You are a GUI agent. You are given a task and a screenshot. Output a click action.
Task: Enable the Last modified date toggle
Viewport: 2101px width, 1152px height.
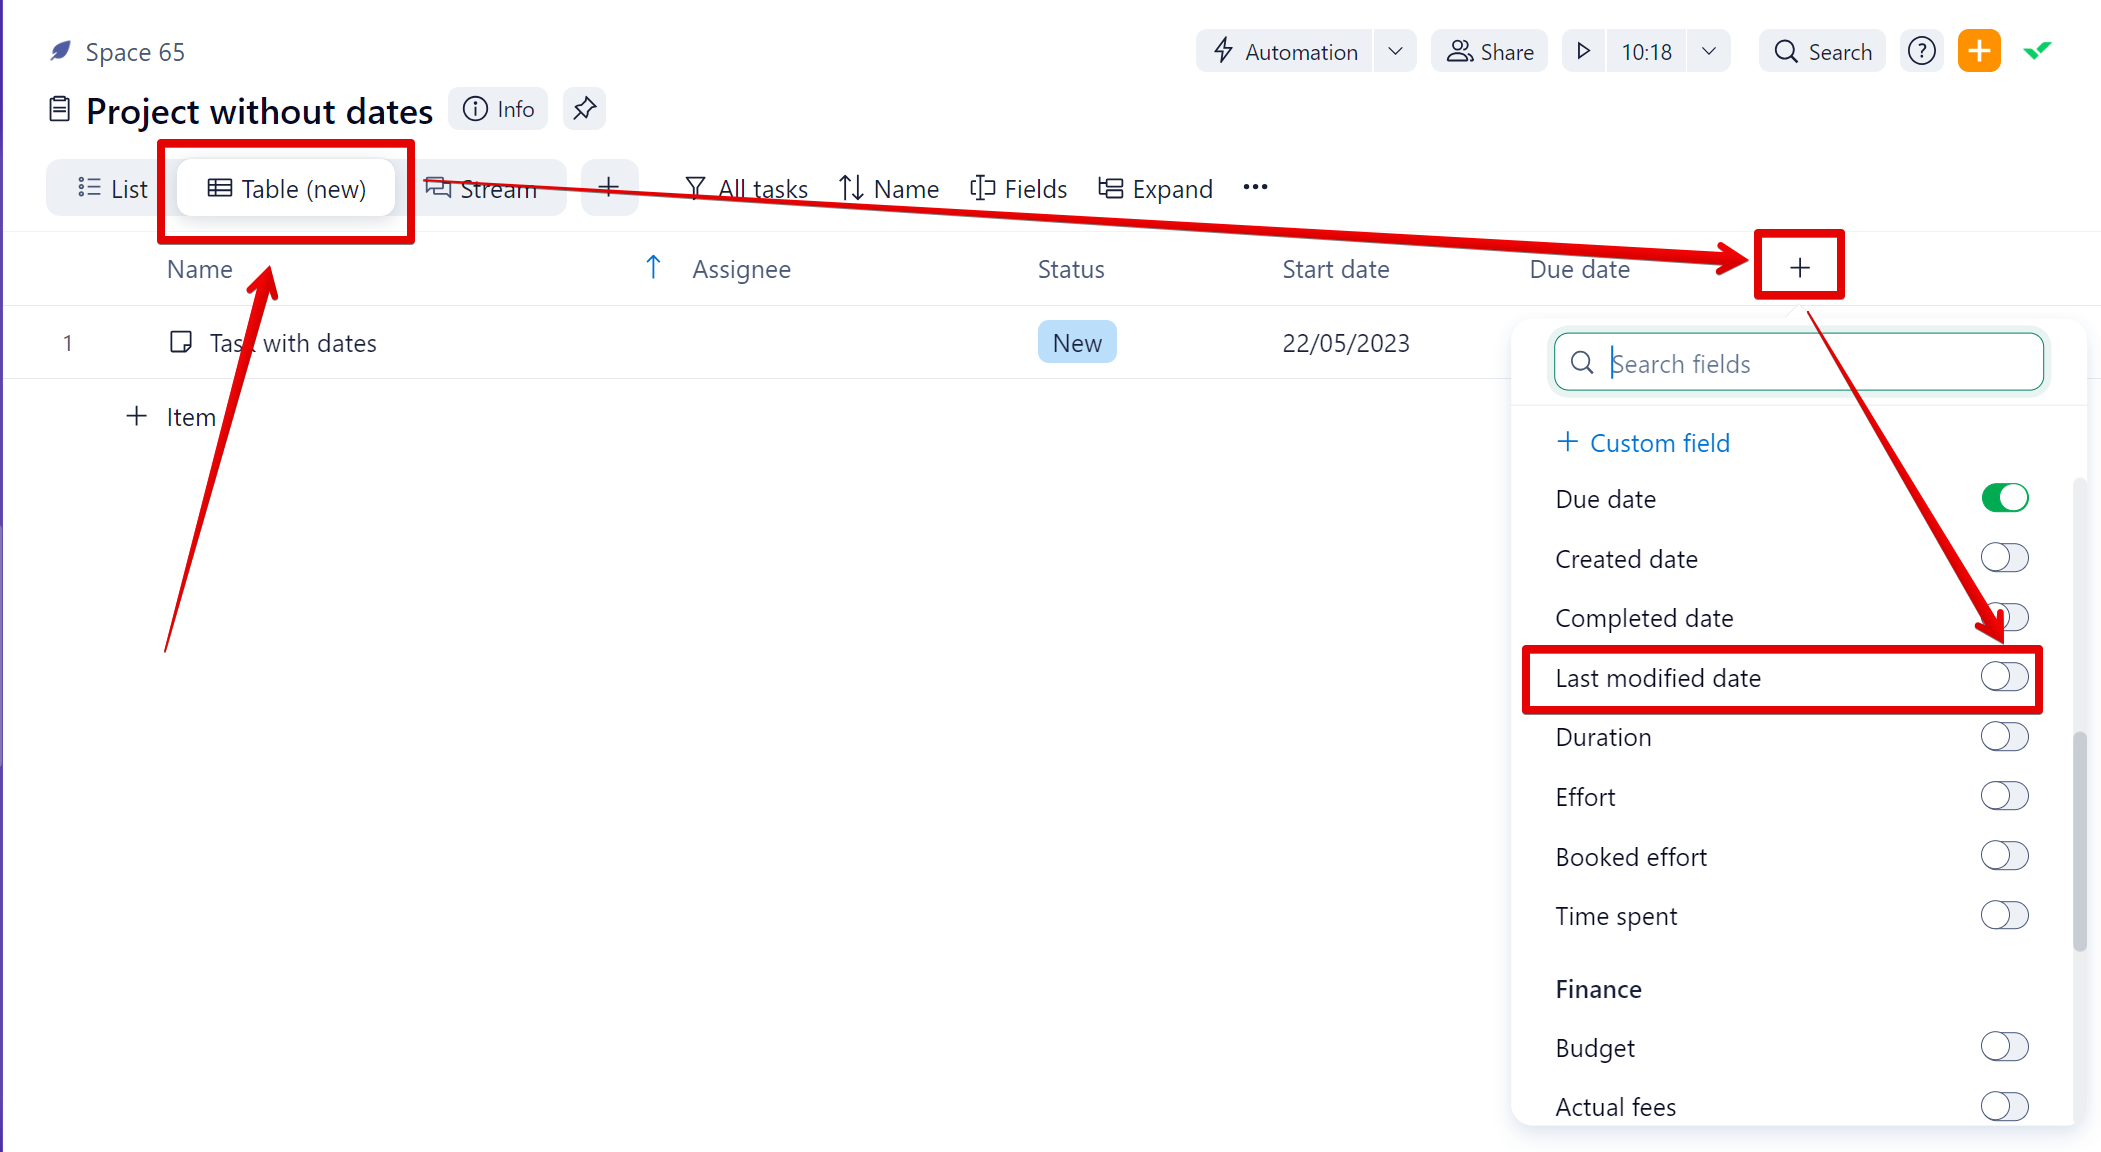pos(2004,677)
